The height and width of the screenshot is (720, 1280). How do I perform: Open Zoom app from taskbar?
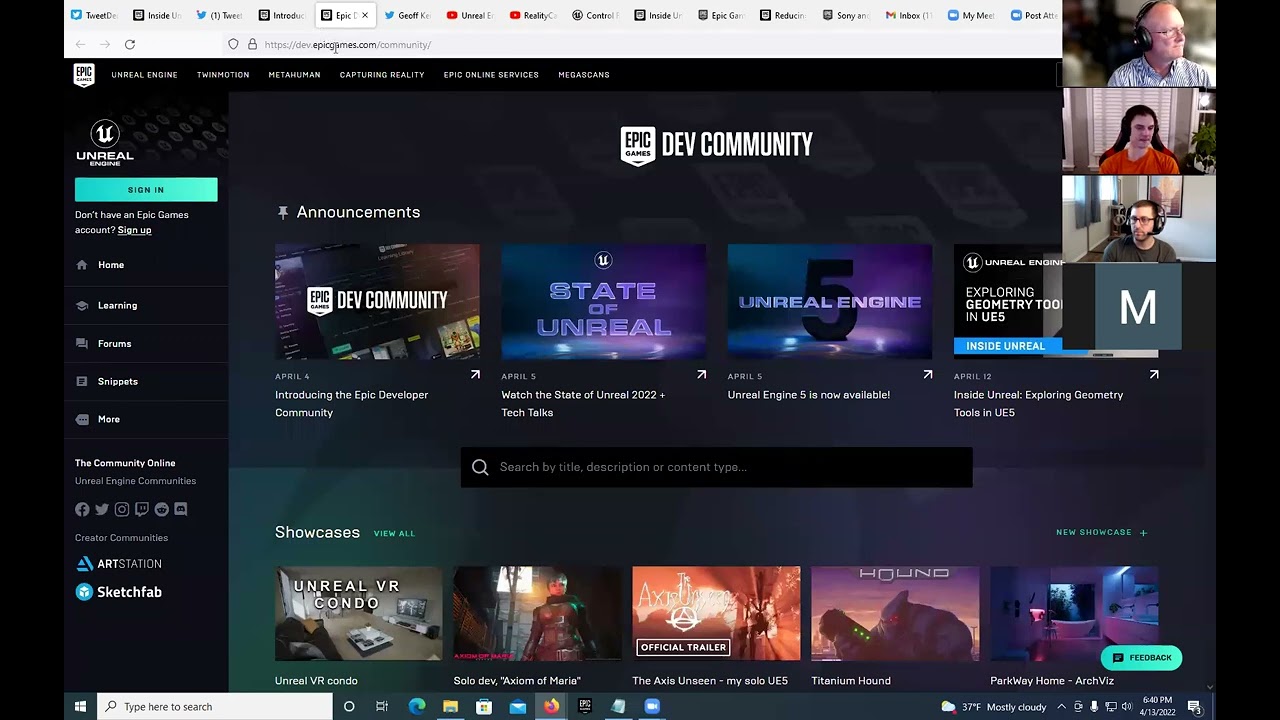[x=652, y=706]
